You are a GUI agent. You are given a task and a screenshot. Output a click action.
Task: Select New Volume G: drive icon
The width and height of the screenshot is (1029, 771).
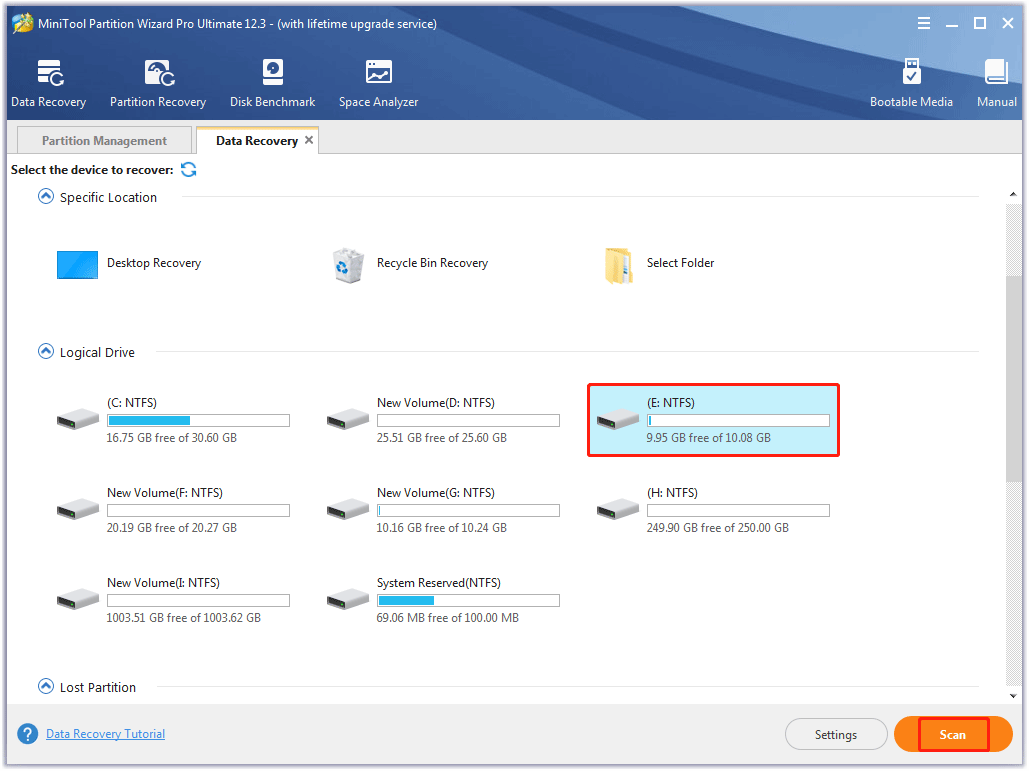(x=348, y=509)
